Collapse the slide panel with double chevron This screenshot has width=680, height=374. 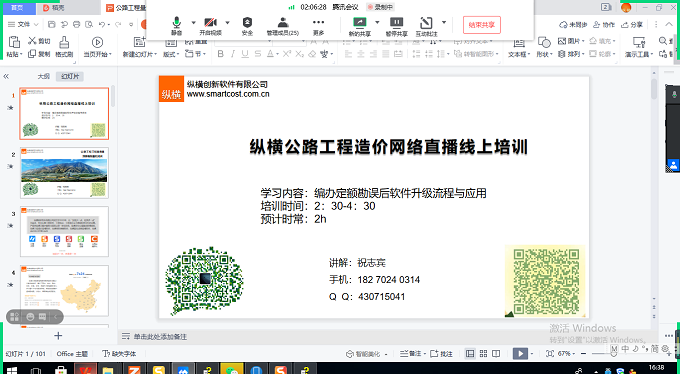pyautogui.click(x=6, y=76)
